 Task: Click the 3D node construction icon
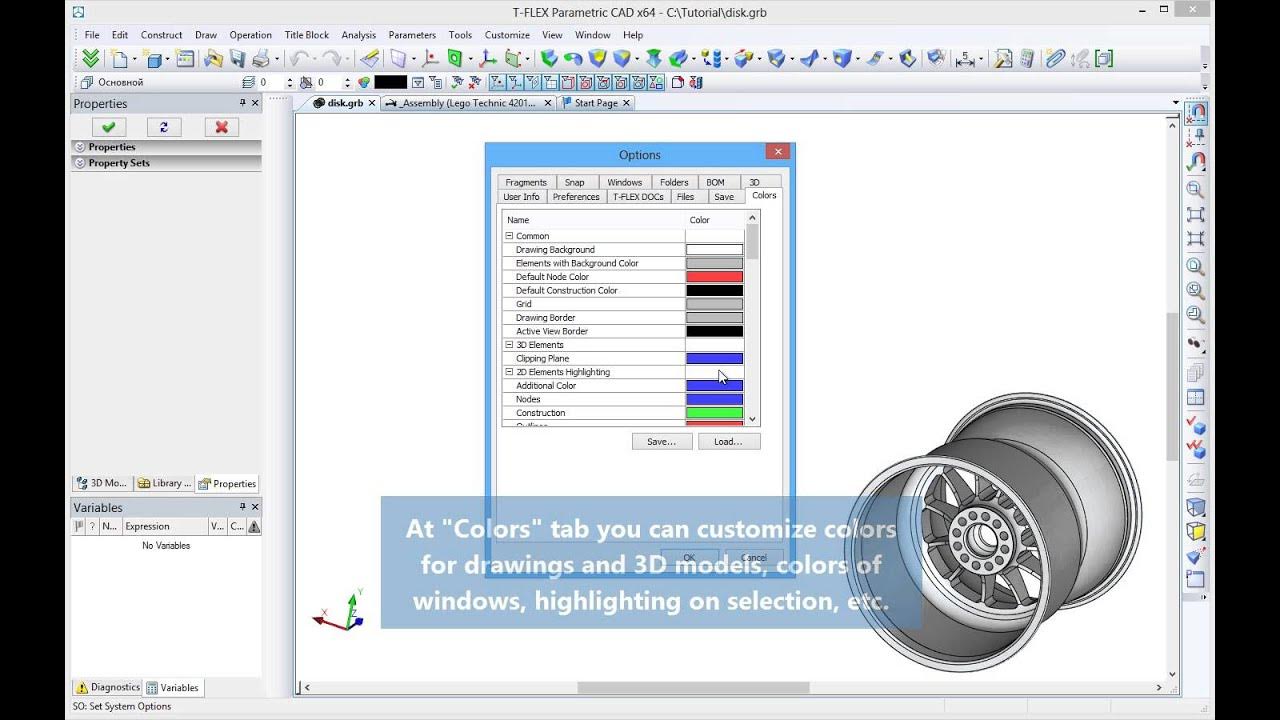click(x=431, y=59)
